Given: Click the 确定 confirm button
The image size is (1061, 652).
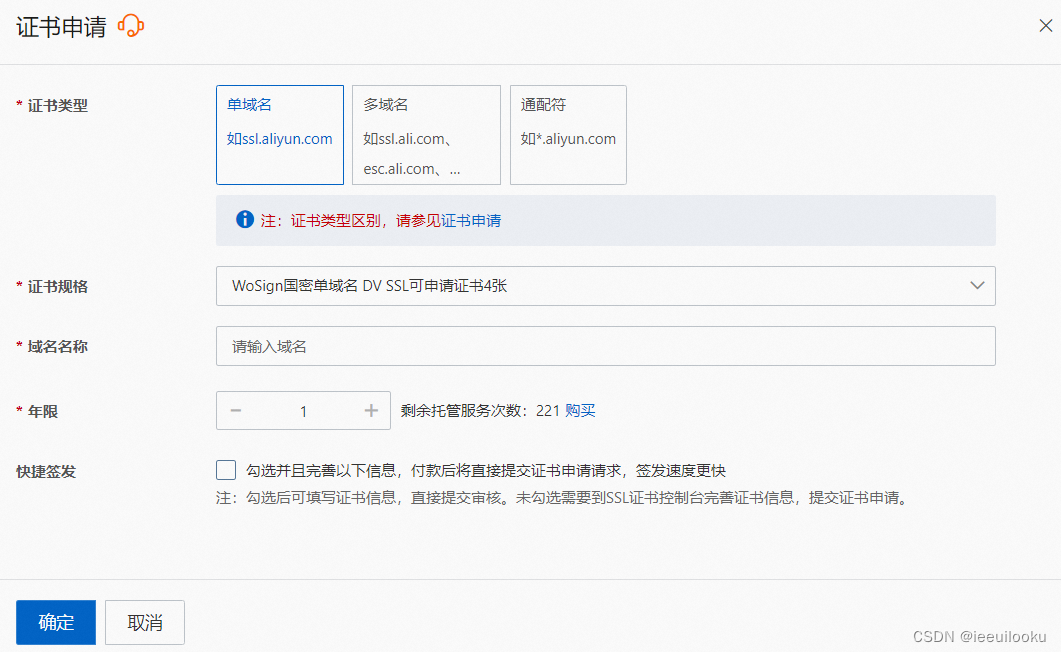Looking at the screenshot, I should (56, 622).
